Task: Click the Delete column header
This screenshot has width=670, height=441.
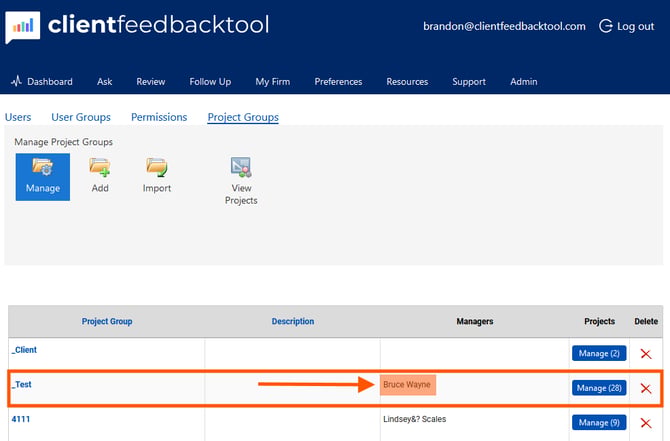Action: click(x=646, y=321)
